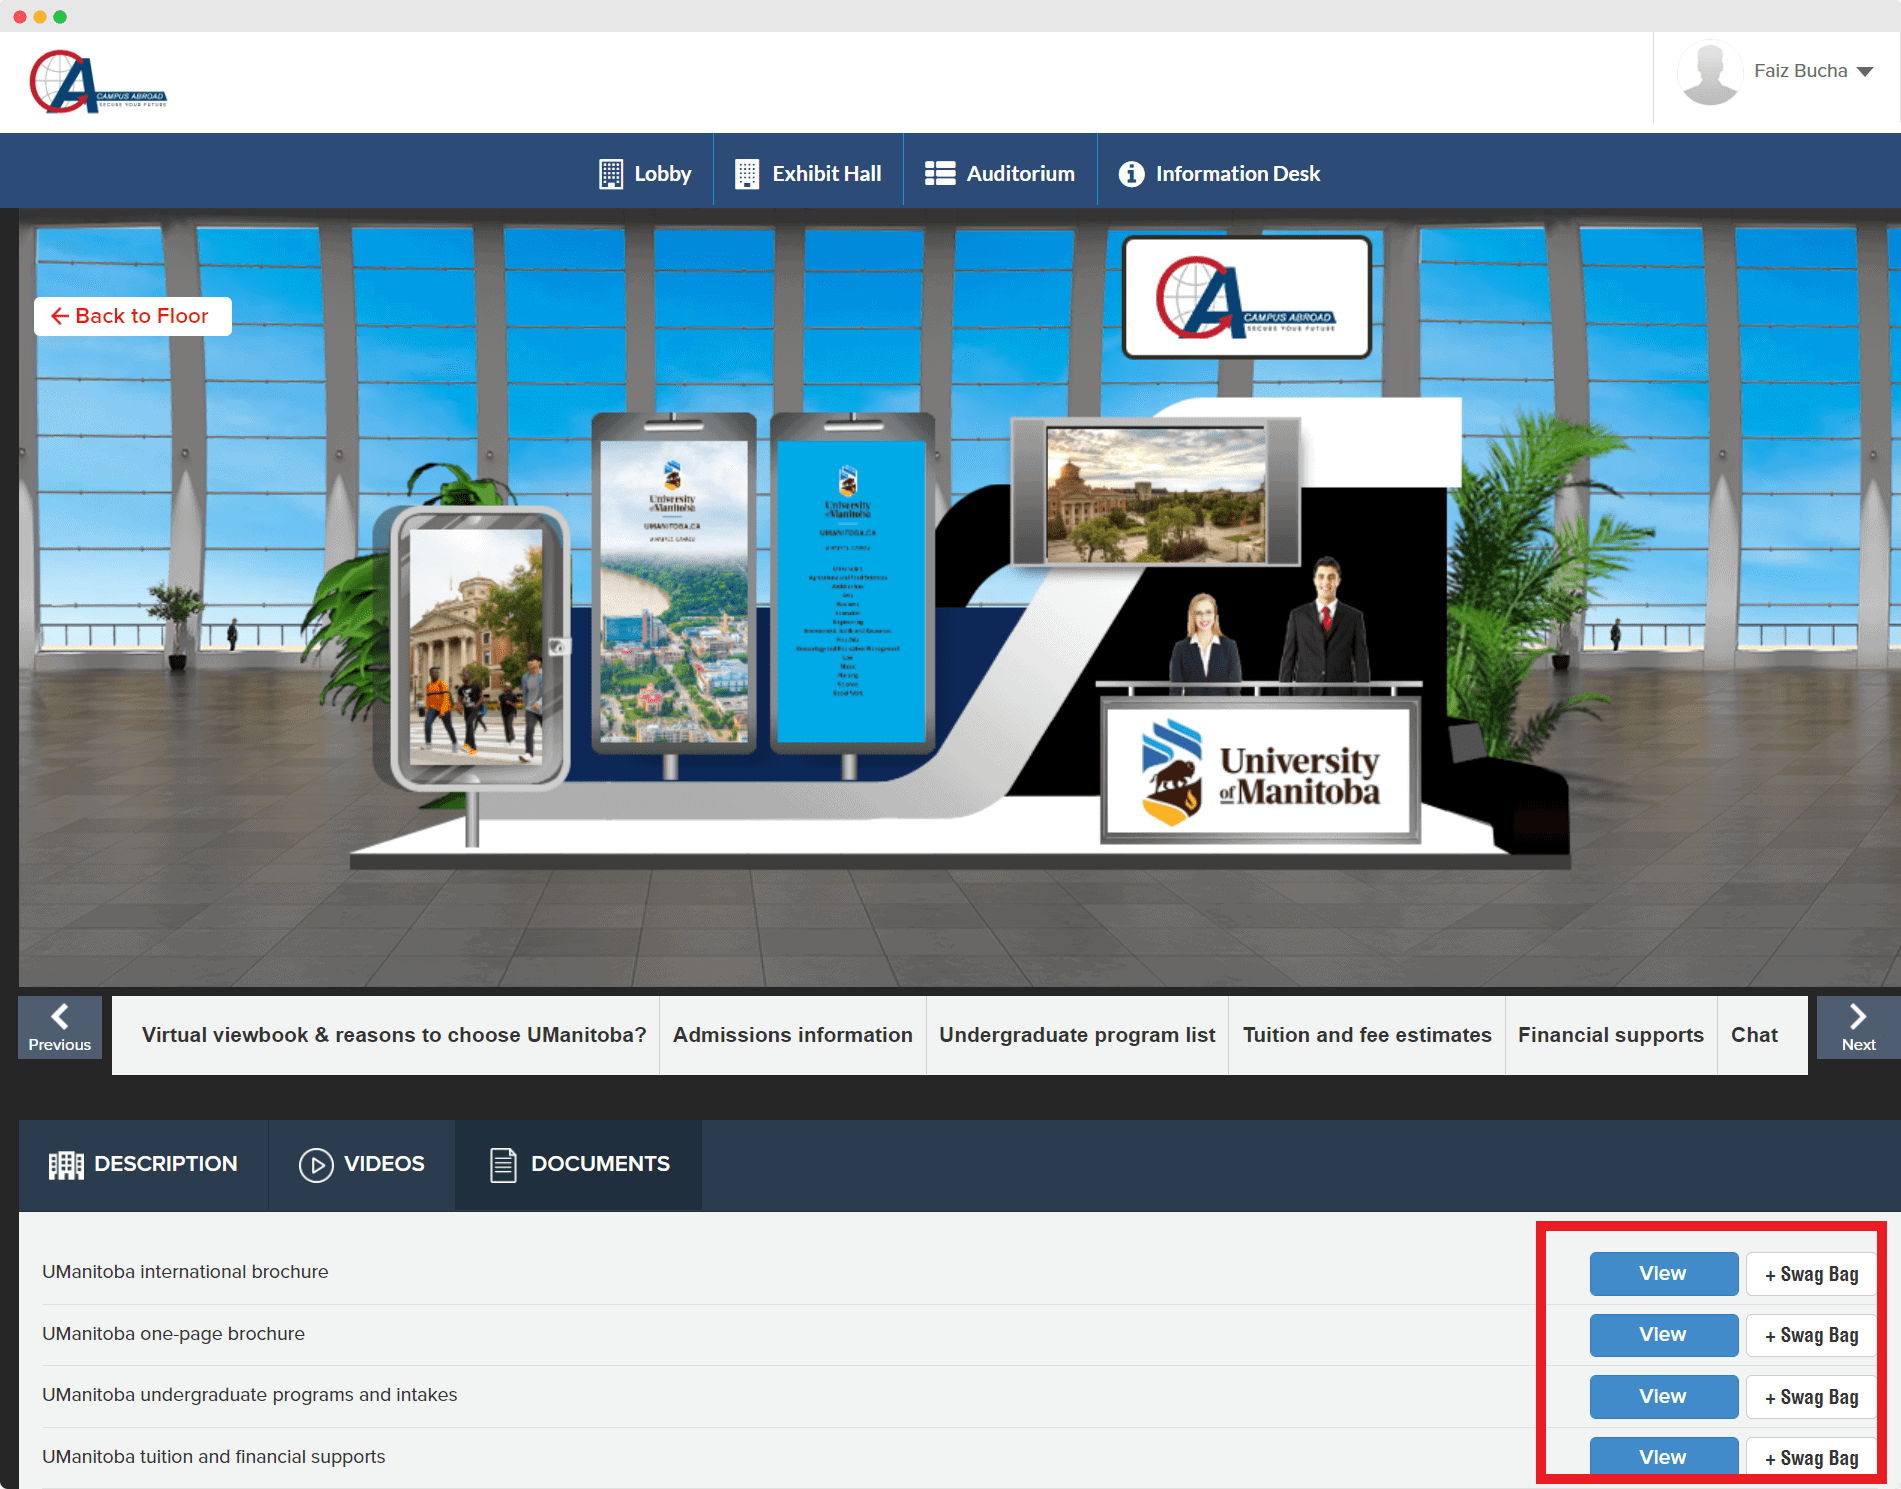Click the Lobby building icon

pyautogui.click(x=610, y=174)
